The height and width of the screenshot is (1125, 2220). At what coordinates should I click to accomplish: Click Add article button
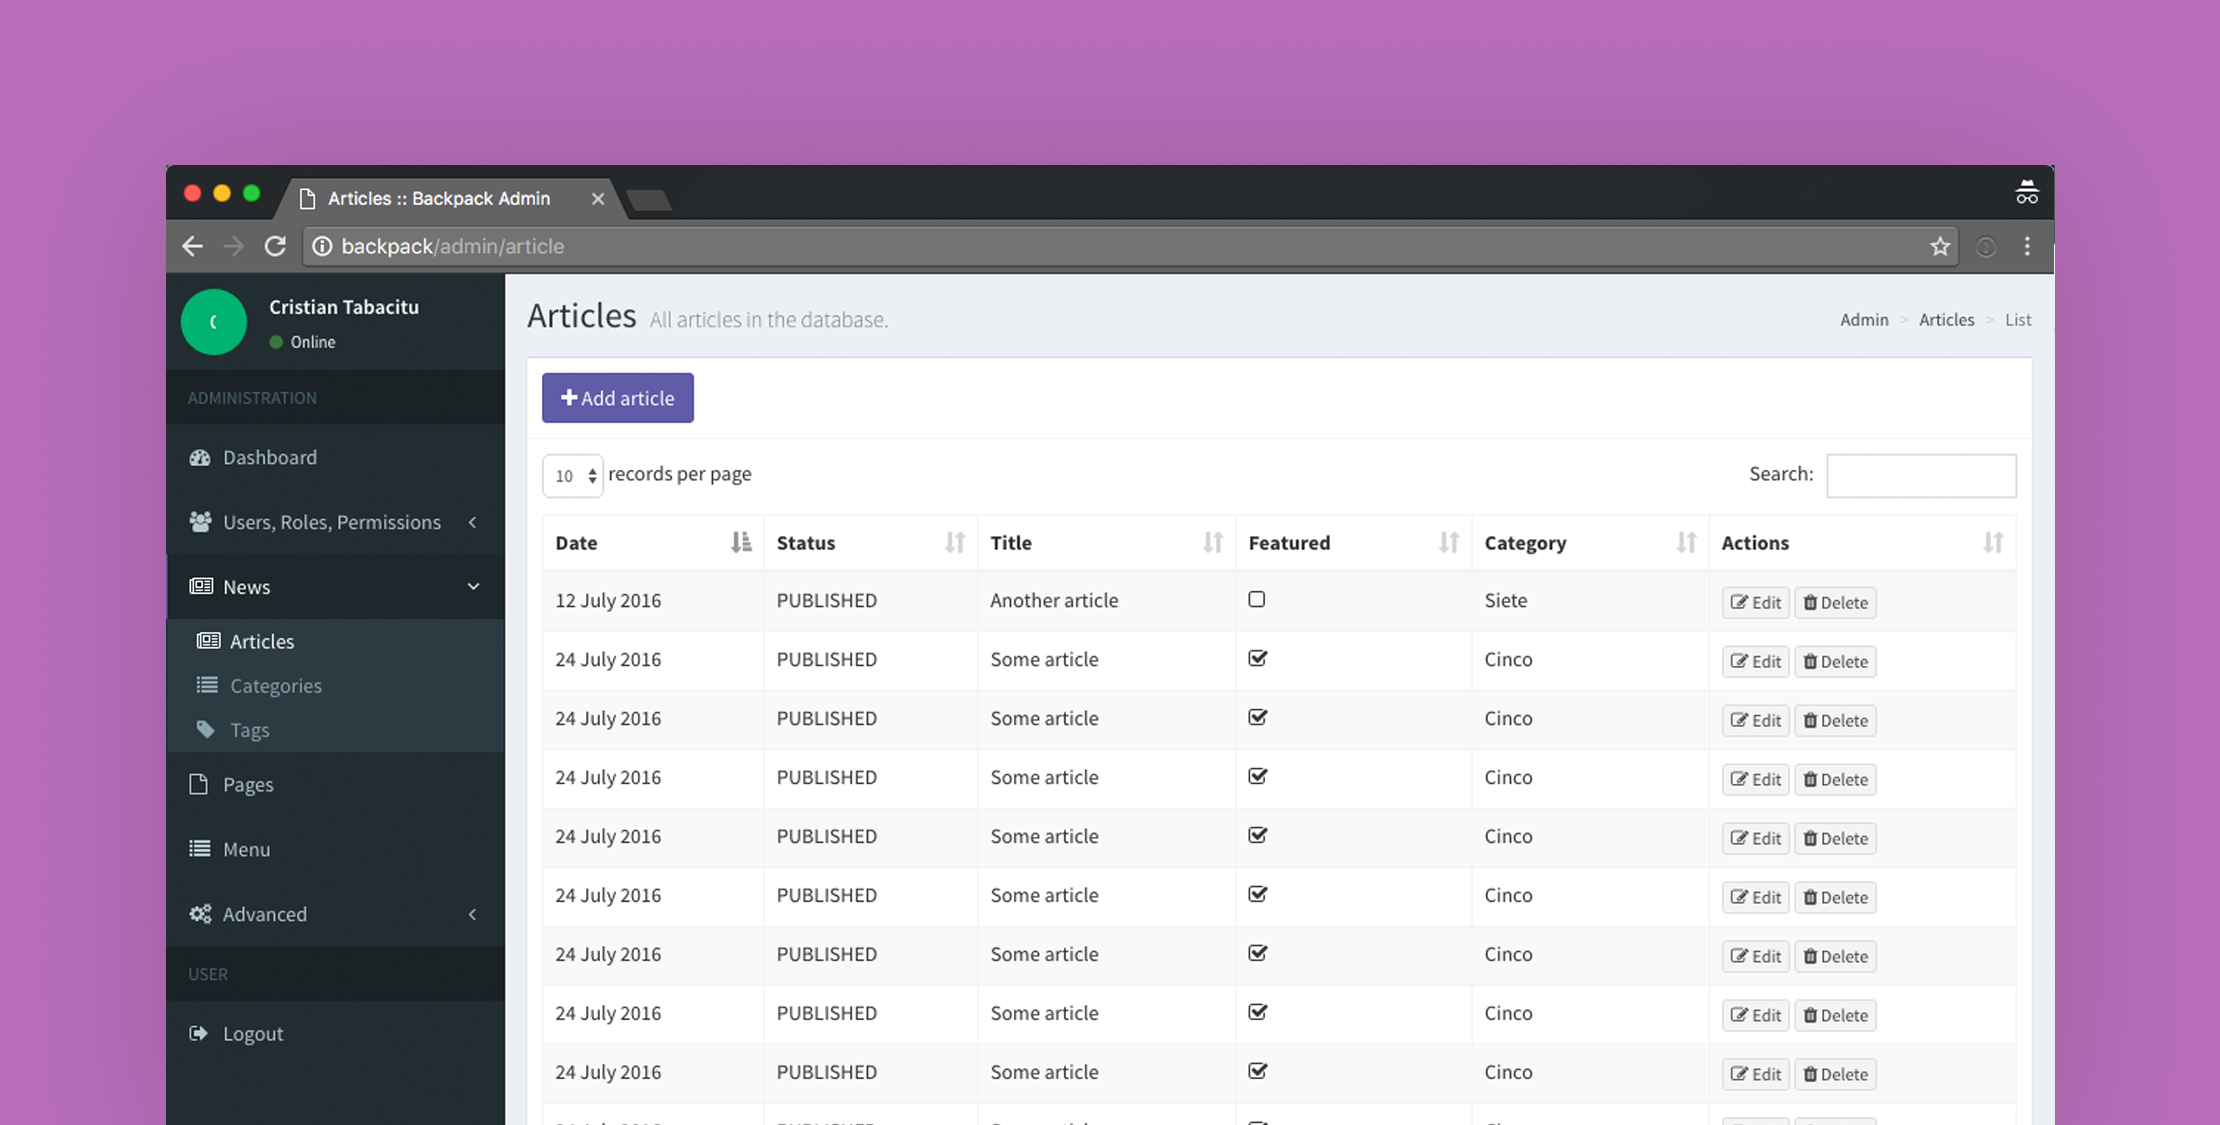click(x=617, y=397)
